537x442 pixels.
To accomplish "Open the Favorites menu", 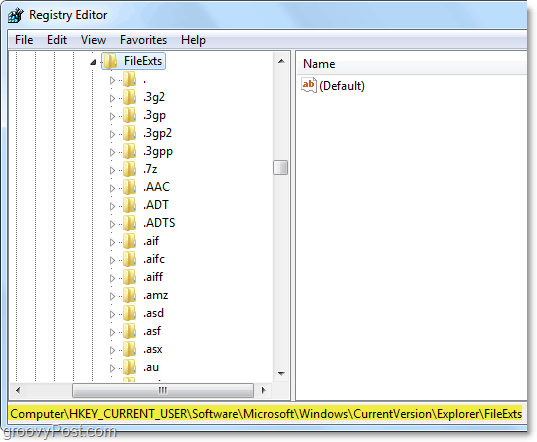I will pos(143,40).
